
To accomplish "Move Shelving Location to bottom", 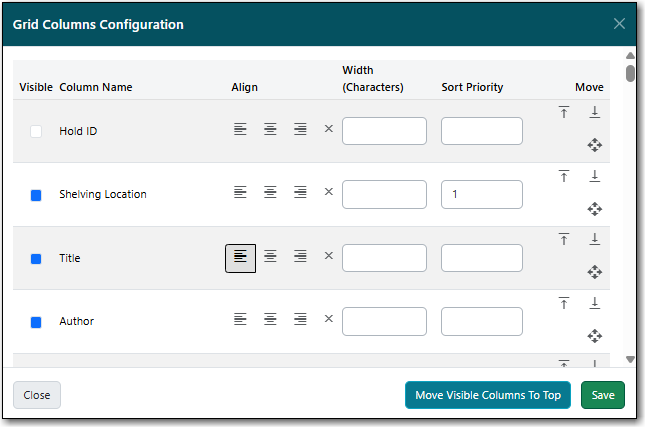I will [594, 176].
